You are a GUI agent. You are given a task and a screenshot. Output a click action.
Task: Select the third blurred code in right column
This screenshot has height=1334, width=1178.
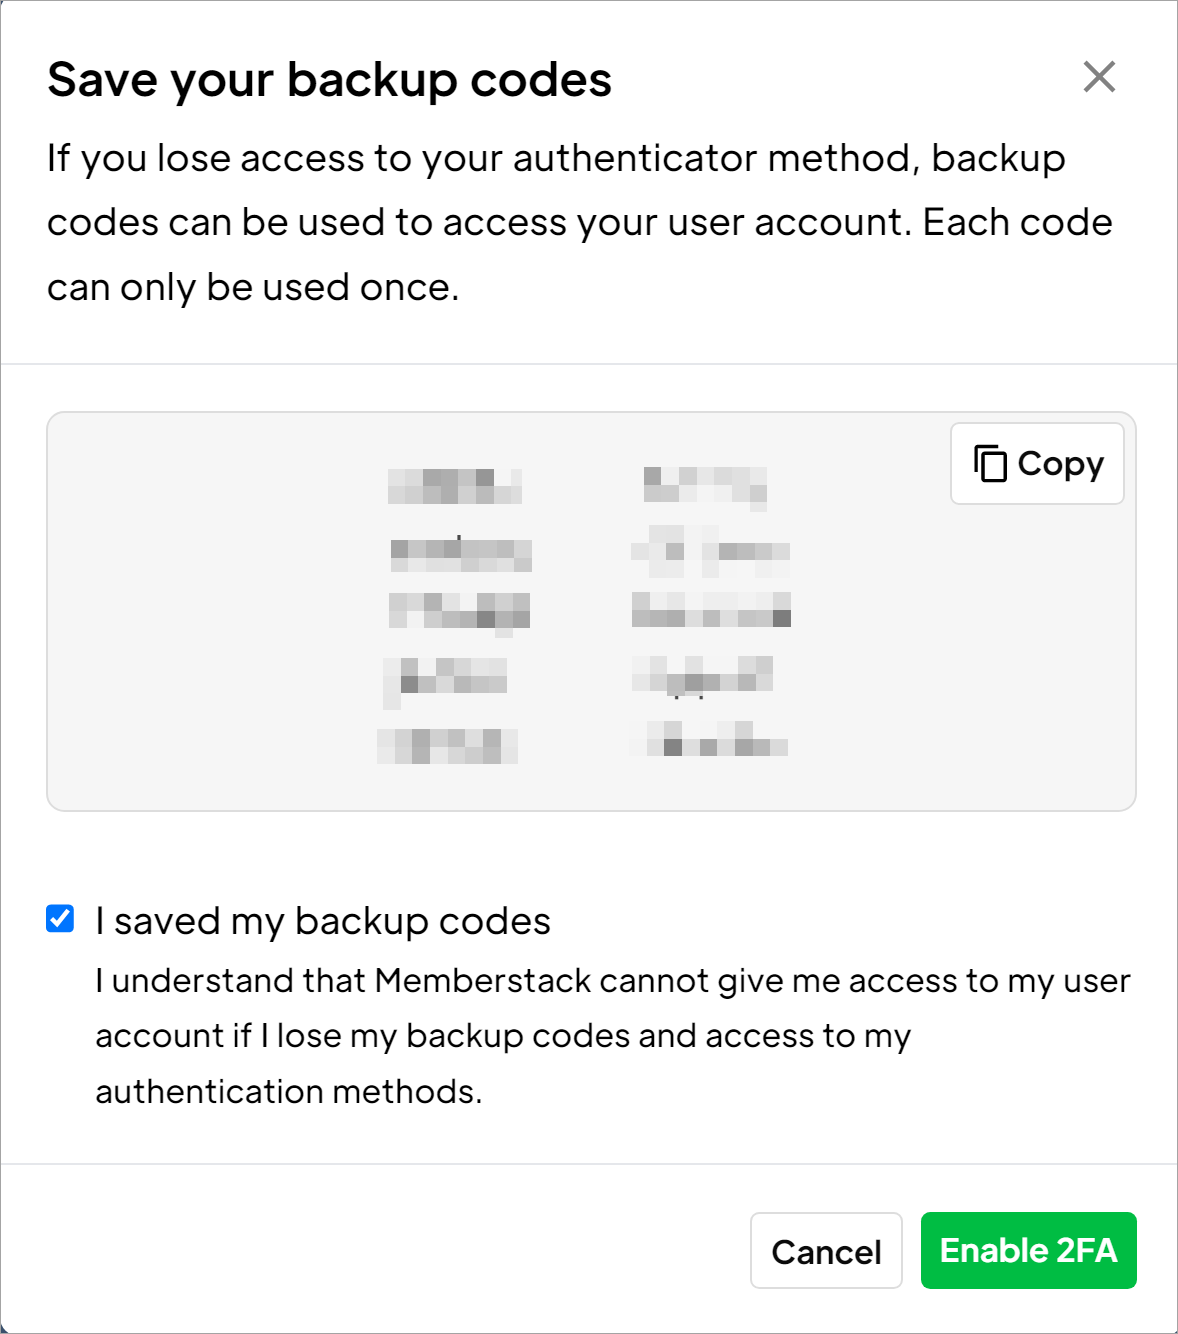point(711,609)
